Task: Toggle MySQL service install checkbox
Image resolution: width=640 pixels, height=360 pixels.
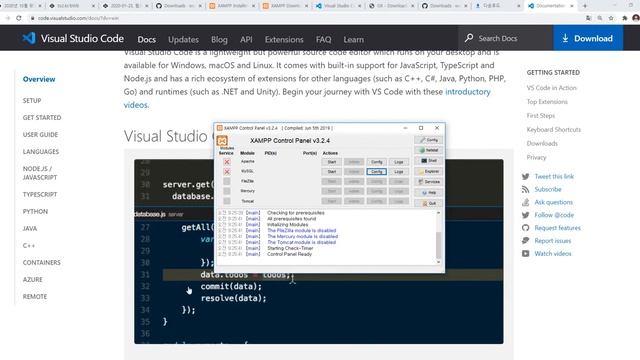Action: coord(227,172)
